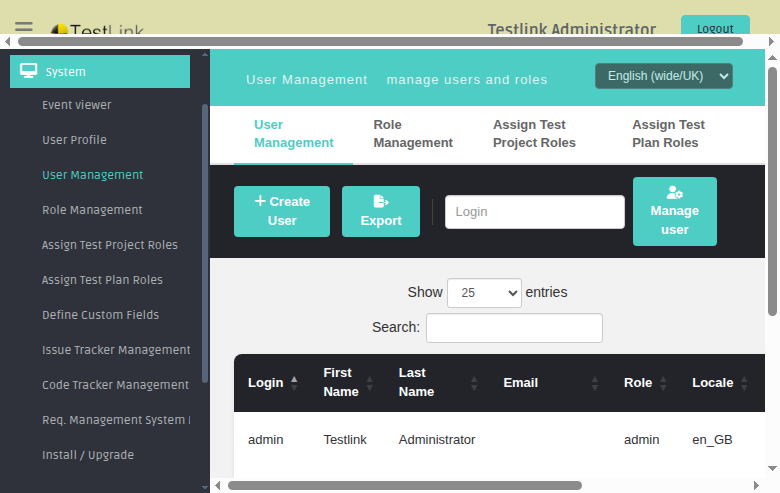
Task: Click the Testlink first name cell
Action: [x=345, y=440]
